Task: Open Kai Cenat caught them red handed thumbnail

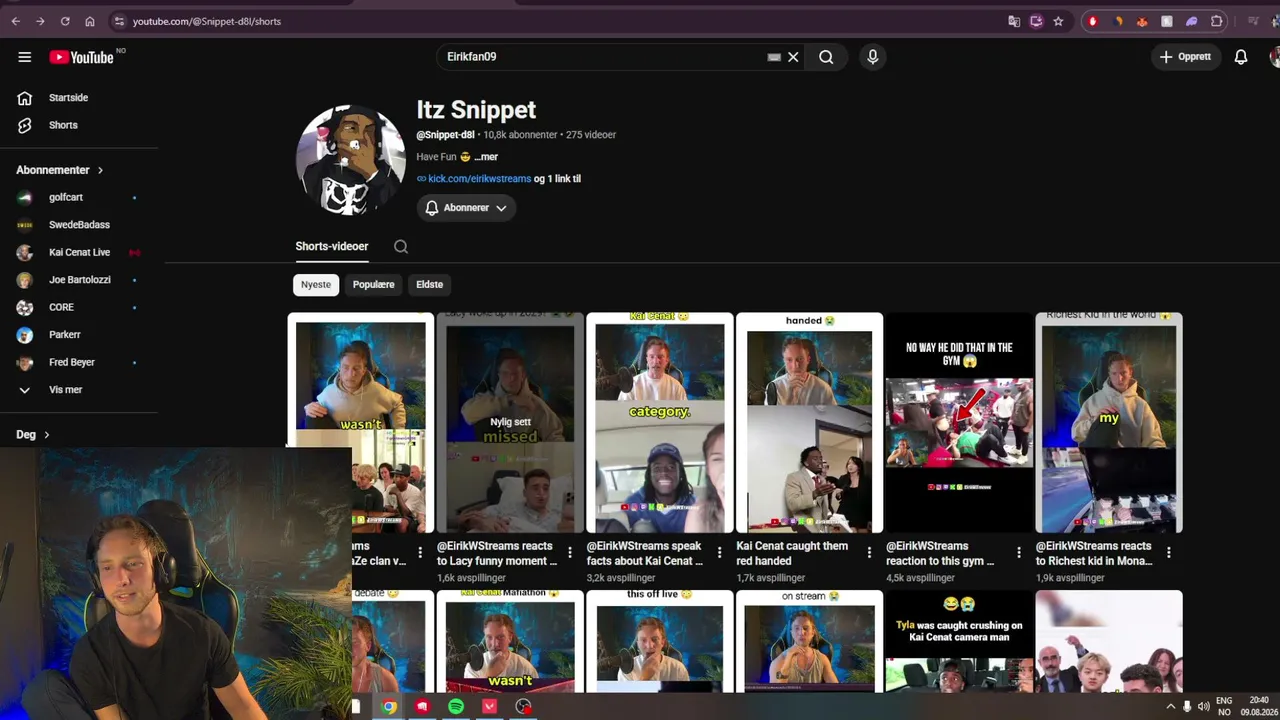Action: tap(810, 423)
